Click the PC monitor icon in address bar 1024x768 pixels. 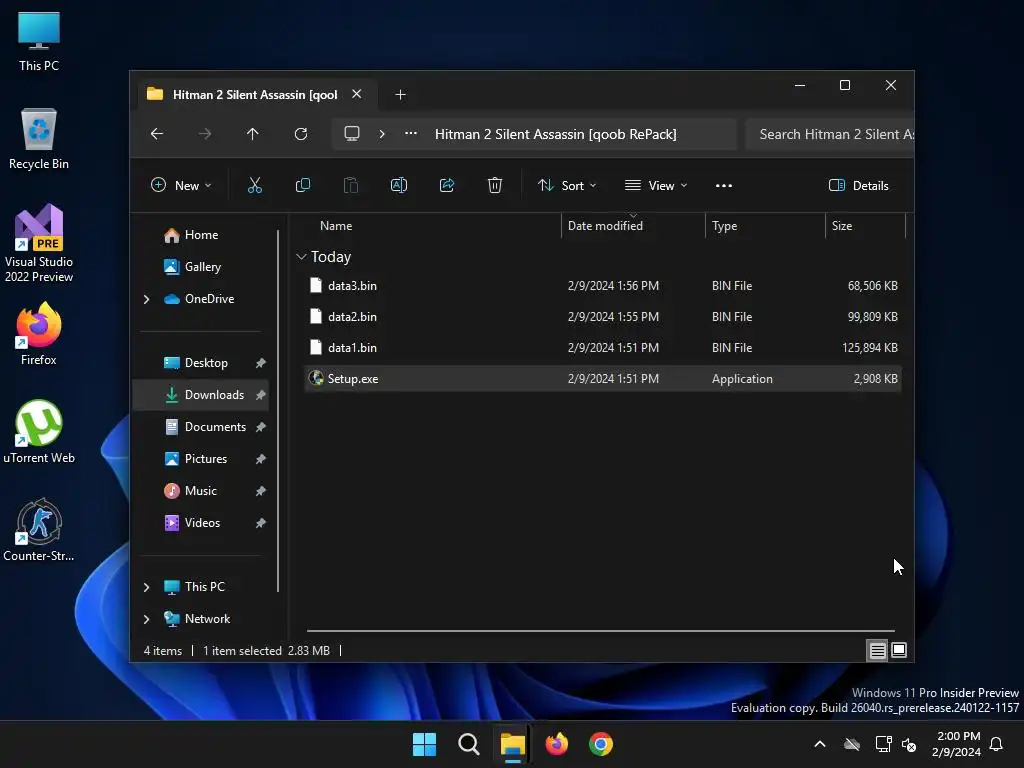click(352, 134)
